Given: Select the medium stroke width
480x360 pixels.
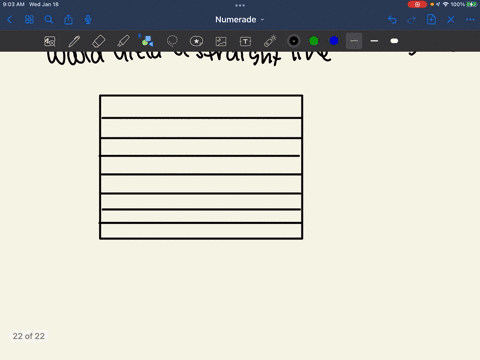Looking at the screenshot, I should pos(374,41).
